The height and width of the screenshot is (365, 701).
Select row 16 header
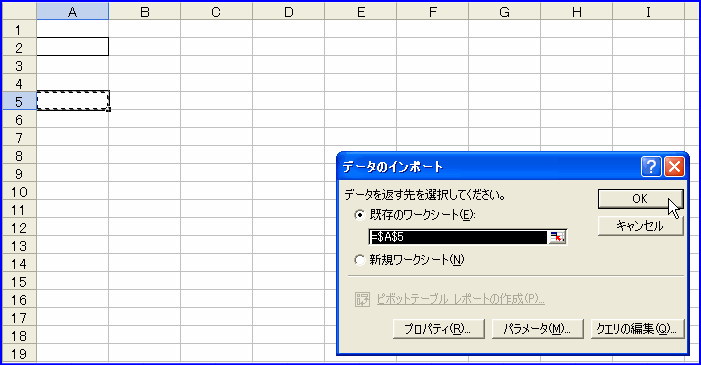[x=19, y=299]
